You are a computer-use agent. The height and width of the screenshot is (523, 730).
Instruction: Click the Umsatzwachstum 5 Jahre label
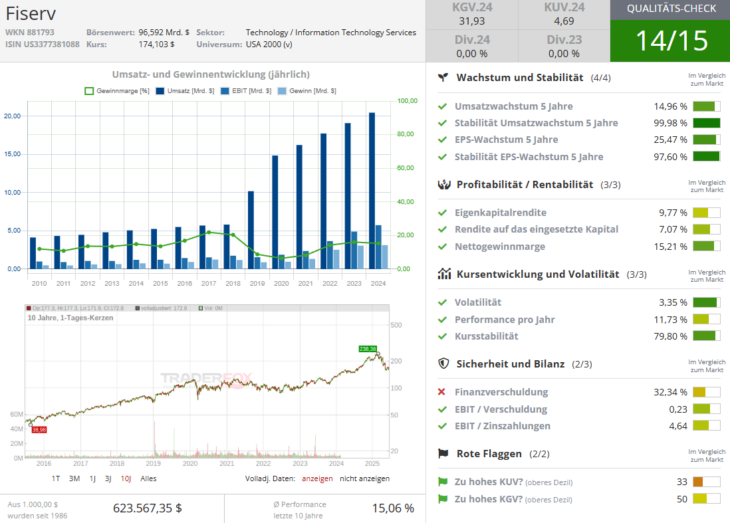tap(514, 106)
